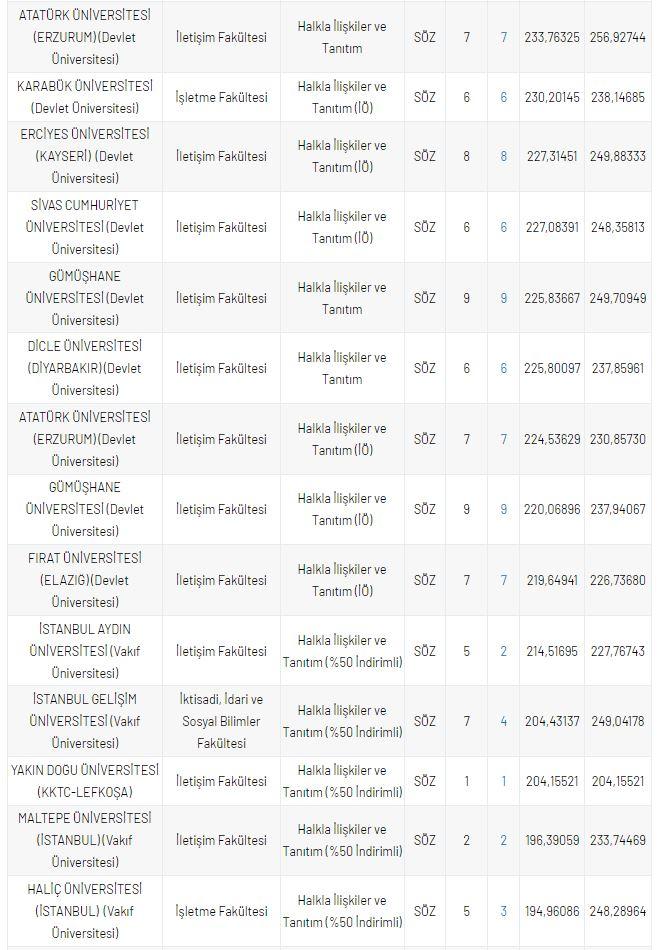This screenshot has height=950, width=663.
Task: Click blue number 6 in Dicle Üniversitesi row
Action: point(504,368)
